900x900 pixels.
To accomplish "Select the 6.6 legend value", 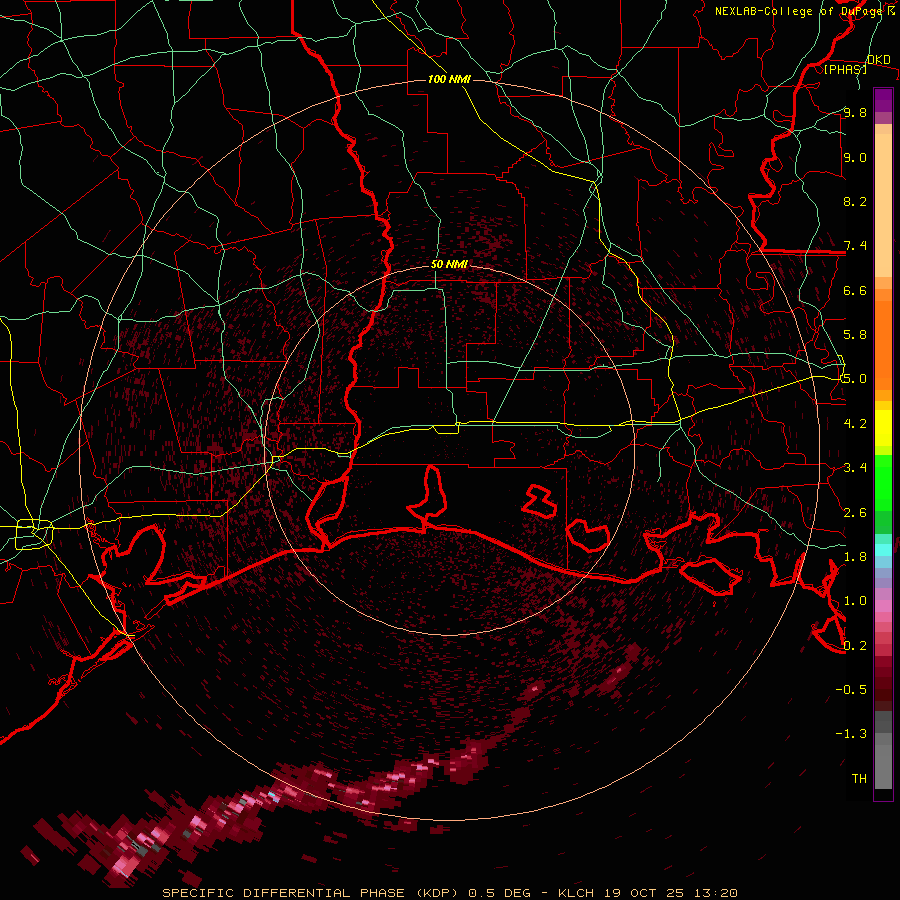I will point(855,290).
